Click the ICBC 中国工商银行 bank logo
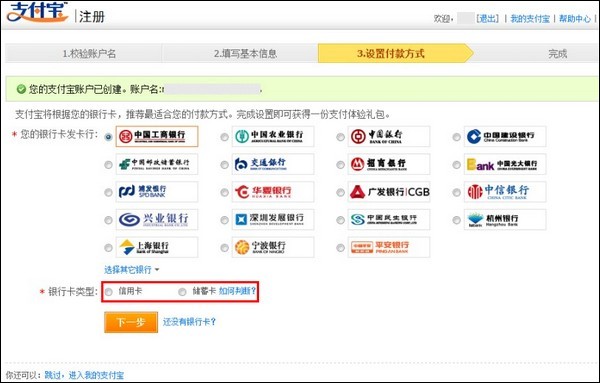Image resolution: width=600 pixels, height=383 pixels. 157,136
